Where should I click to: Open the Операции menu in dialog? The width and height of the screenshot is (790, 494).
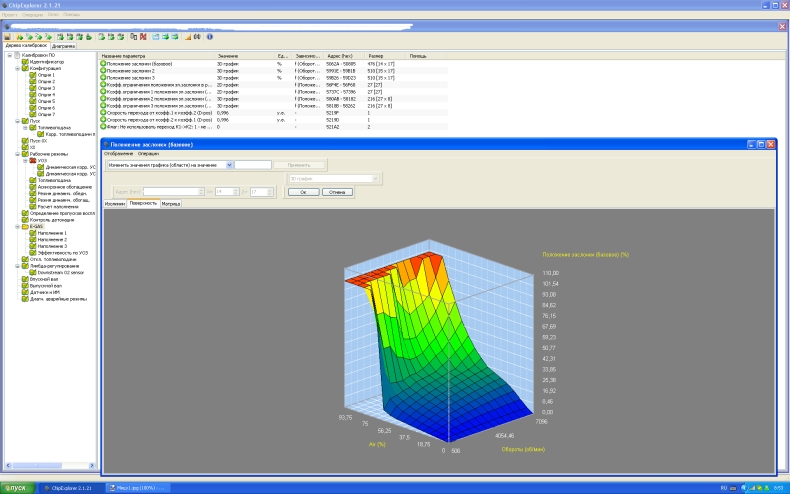[150, 153]
